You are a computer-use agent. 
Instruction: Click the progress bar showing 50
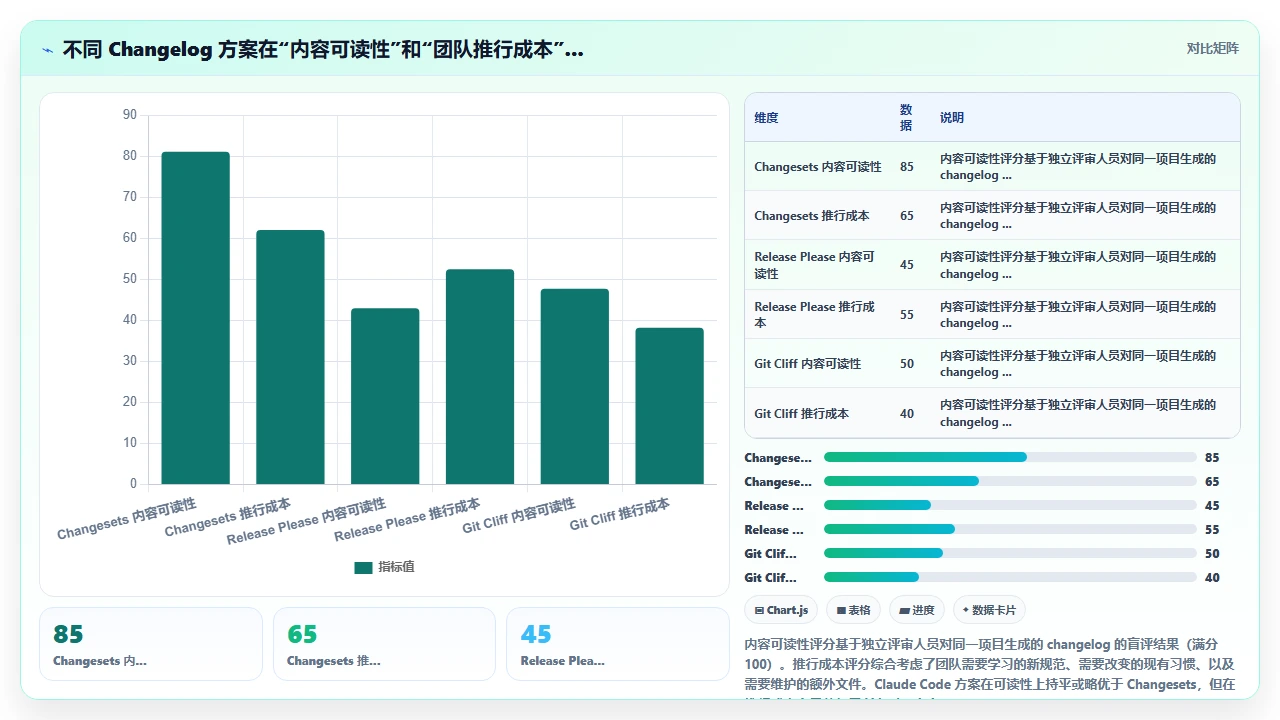tap(1010, 553)
